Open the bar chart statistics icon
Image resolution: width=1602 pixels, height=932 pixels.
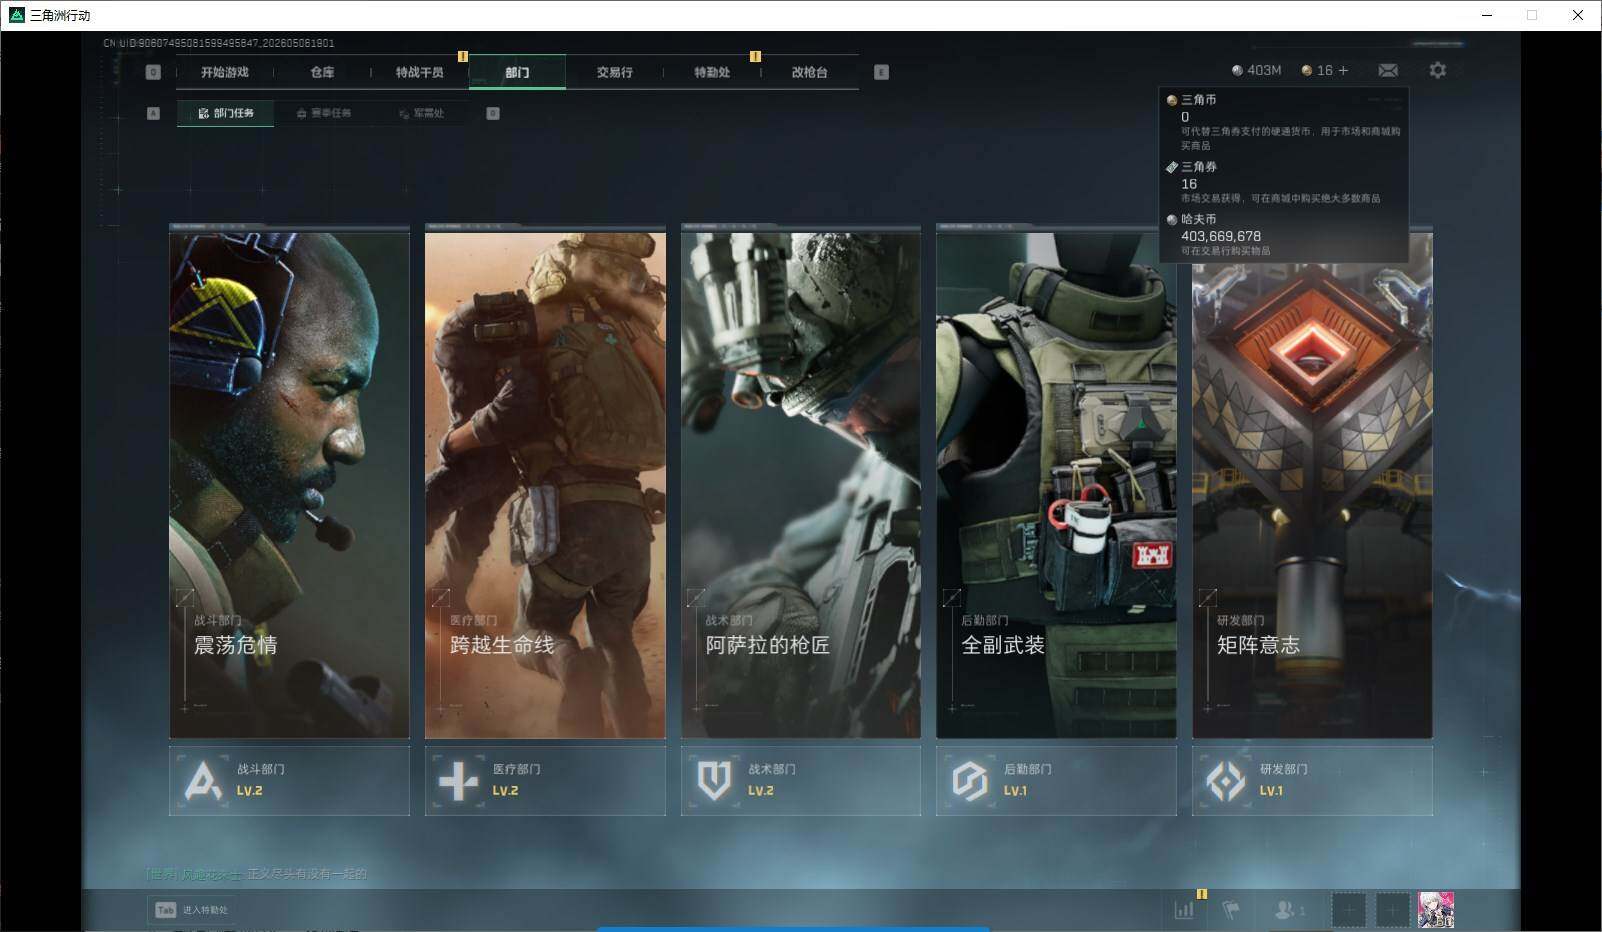pos(1184,910)
